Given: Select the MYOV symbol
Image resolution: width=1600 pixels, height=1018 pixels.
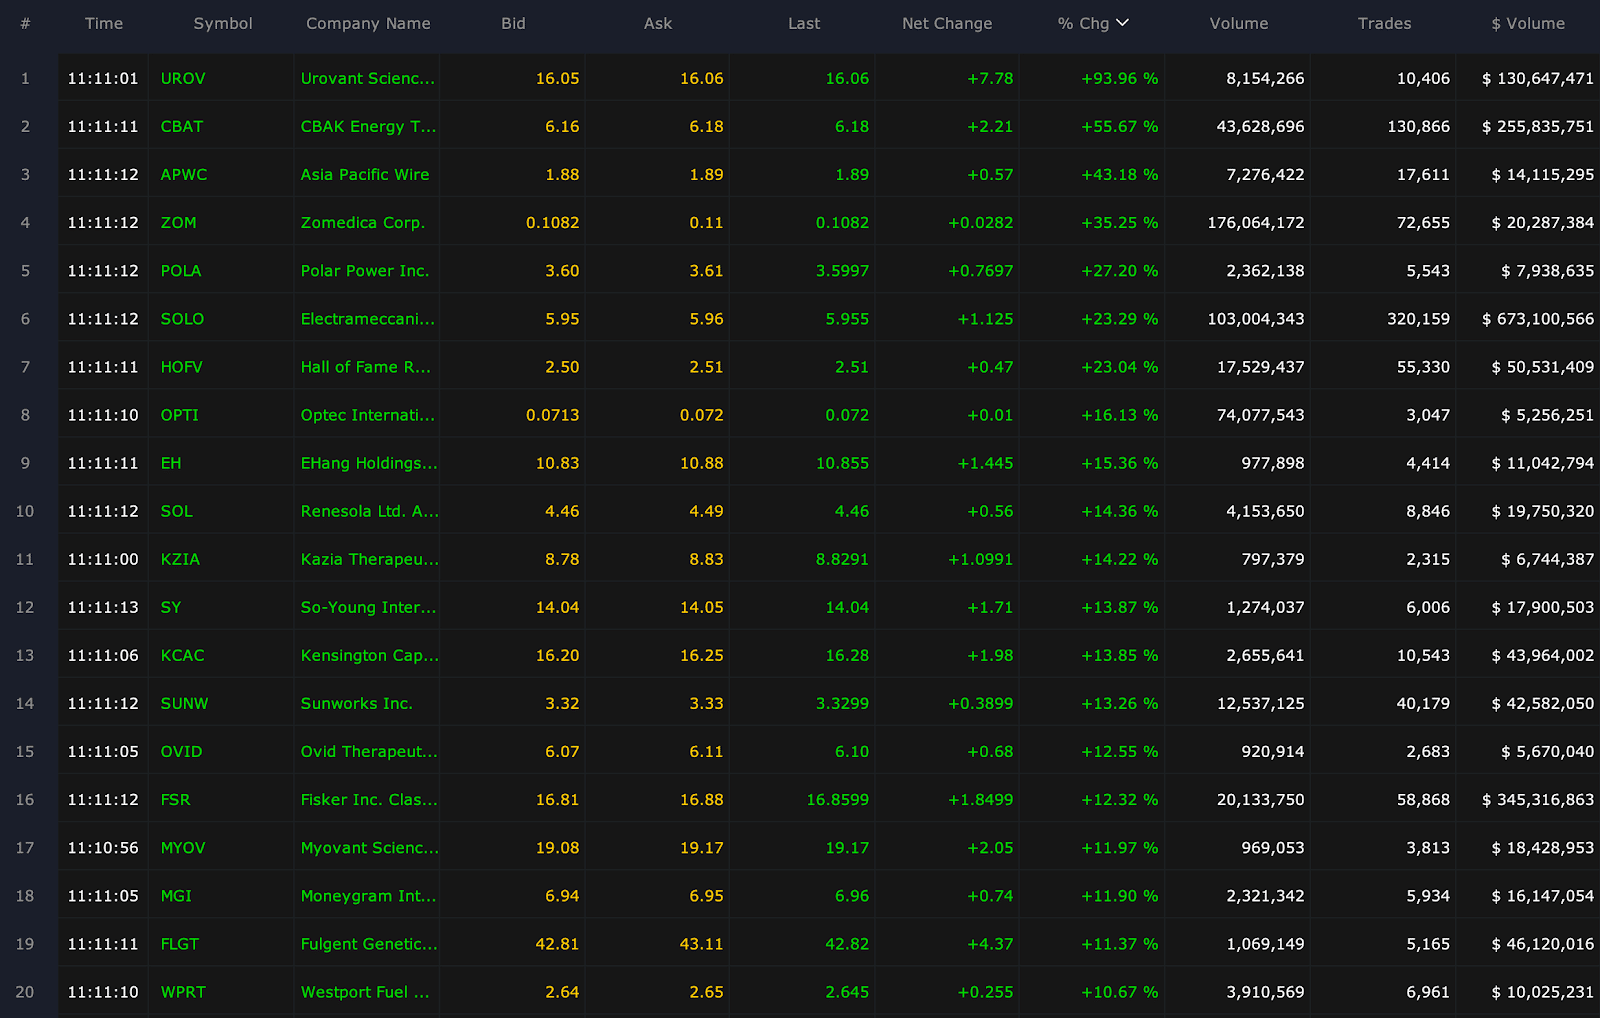Looking at the screenshot, I should coord(183,847).
